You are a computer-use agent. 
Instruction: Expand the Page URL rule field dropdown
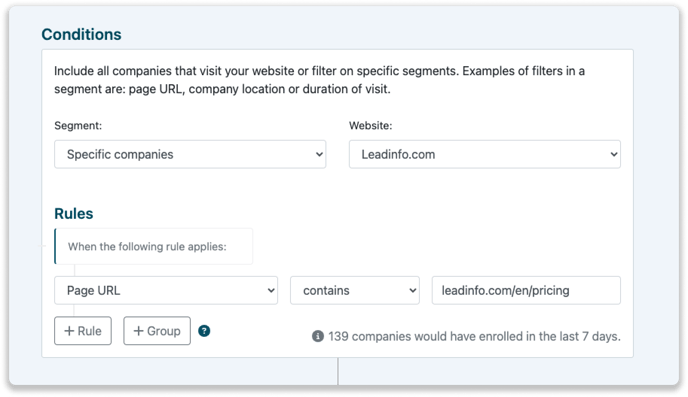point(166,290)
